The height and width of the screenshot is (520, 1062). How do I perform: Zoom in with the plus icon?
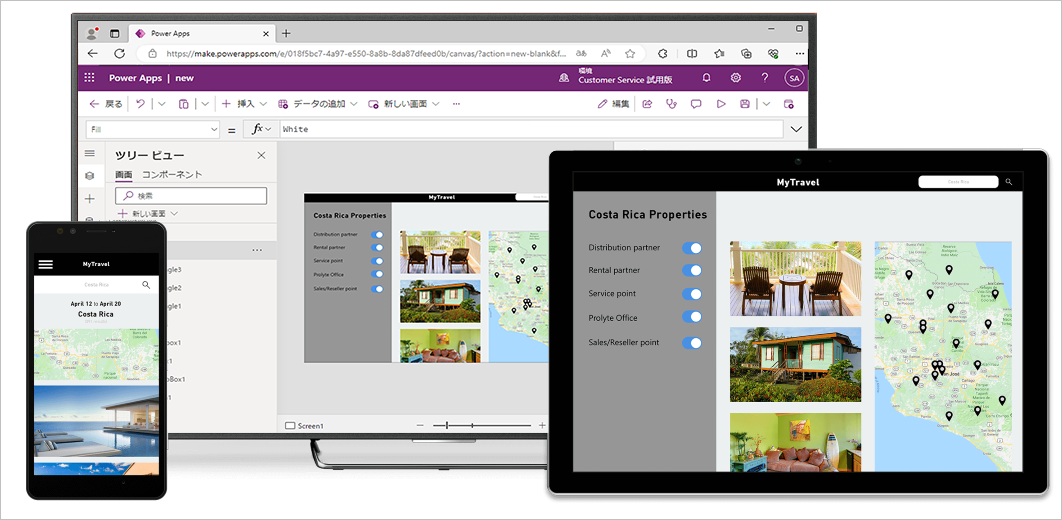542,425
